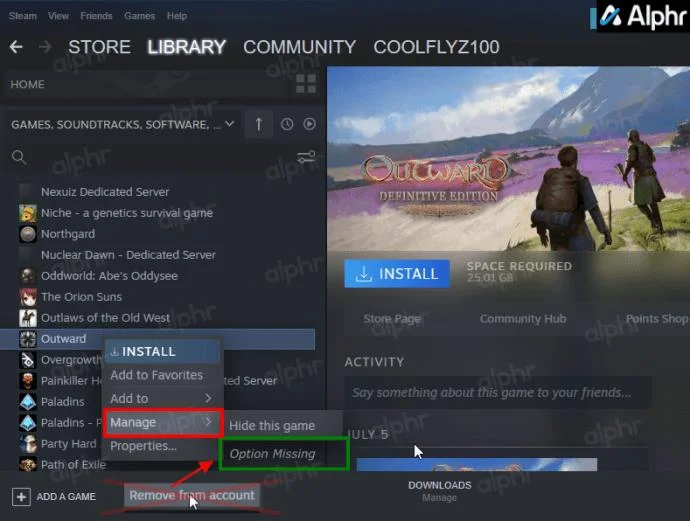The width and height of the screenshot is (690, 521).
Task: Click the Add a Game plus icon
Action: pyautogui.click(x=21, y=497)
